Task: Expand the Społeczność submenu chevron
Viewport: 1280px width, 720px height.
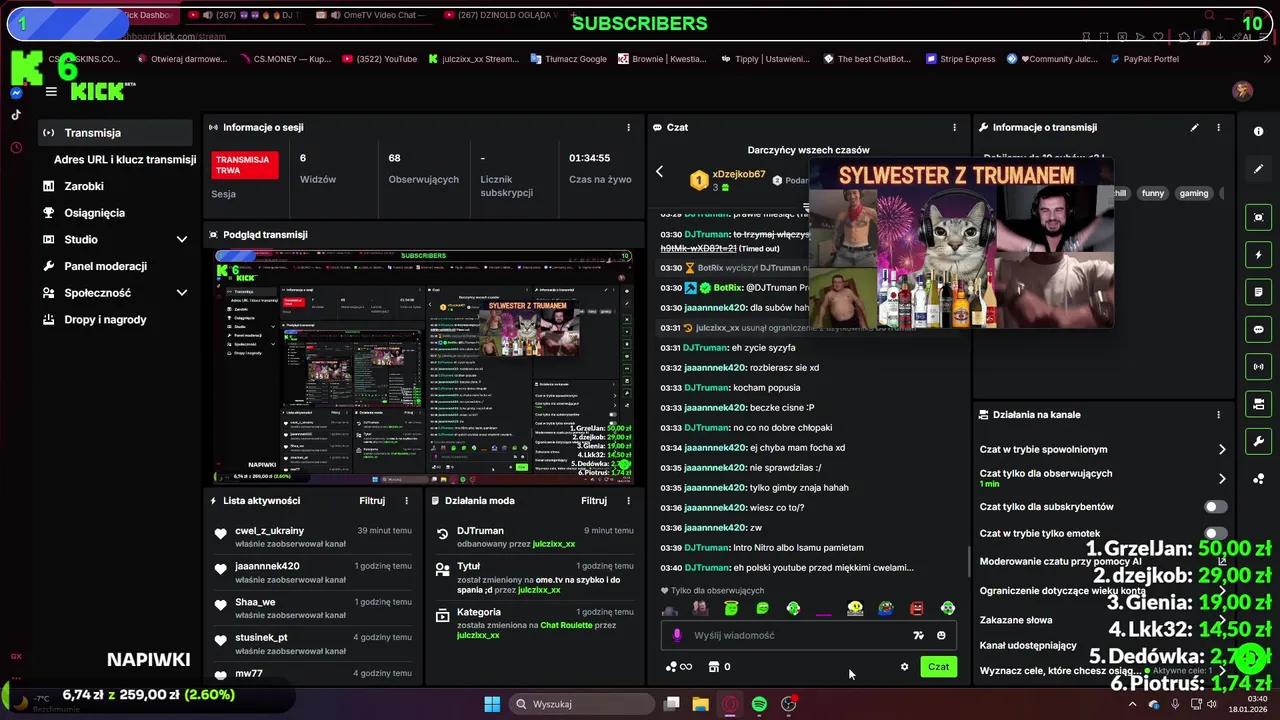Action: pos(182,293)
